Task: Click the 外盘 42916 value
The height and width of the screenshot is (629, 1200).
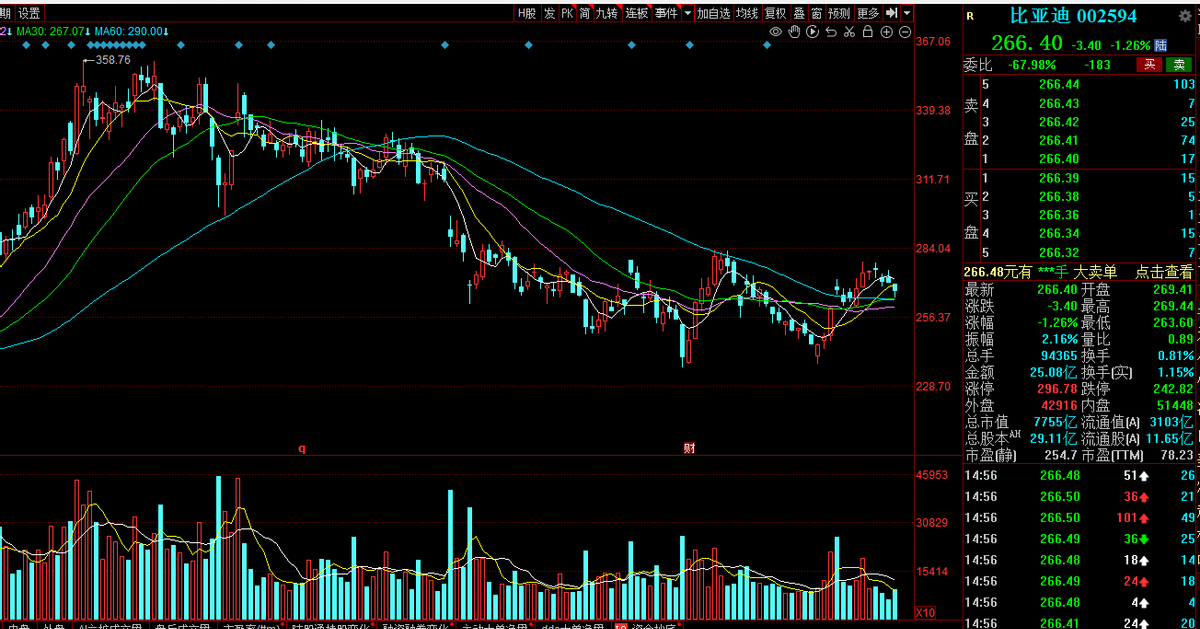Action: point(1057,406)
